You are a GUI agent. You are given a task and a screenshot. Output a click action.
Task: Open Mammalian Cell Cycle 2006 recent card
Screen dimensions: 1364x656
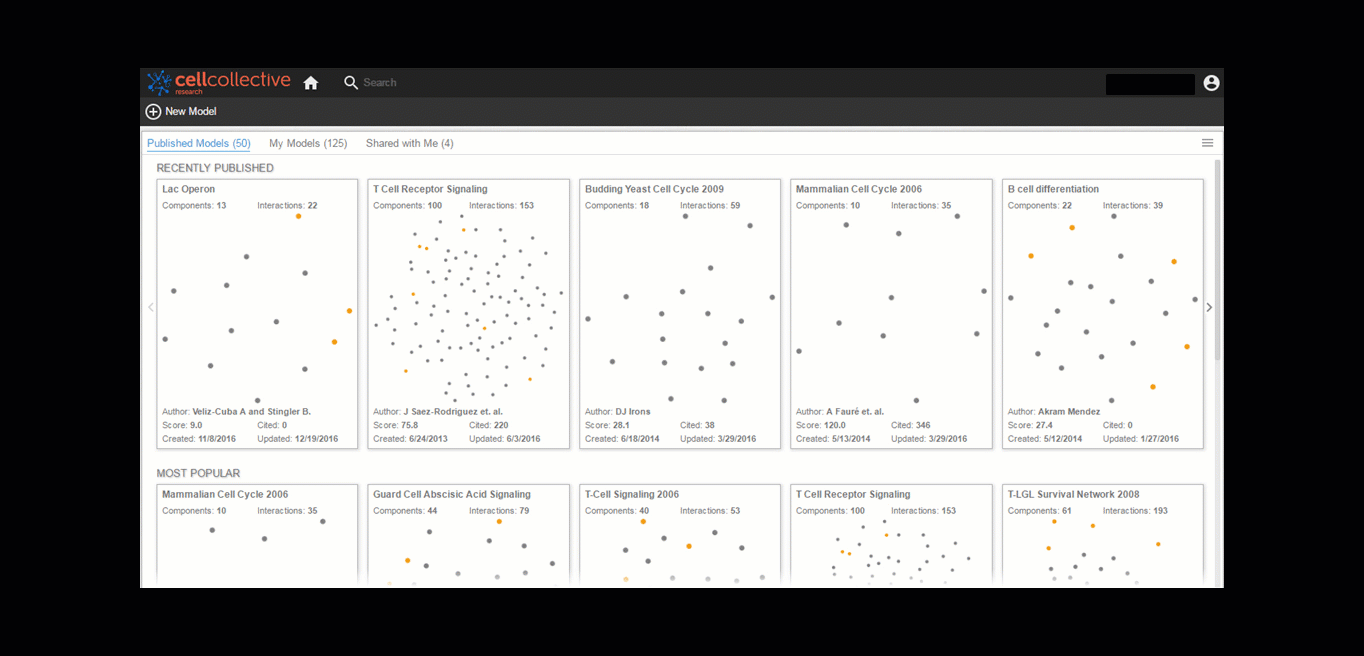tap(892, 314)
